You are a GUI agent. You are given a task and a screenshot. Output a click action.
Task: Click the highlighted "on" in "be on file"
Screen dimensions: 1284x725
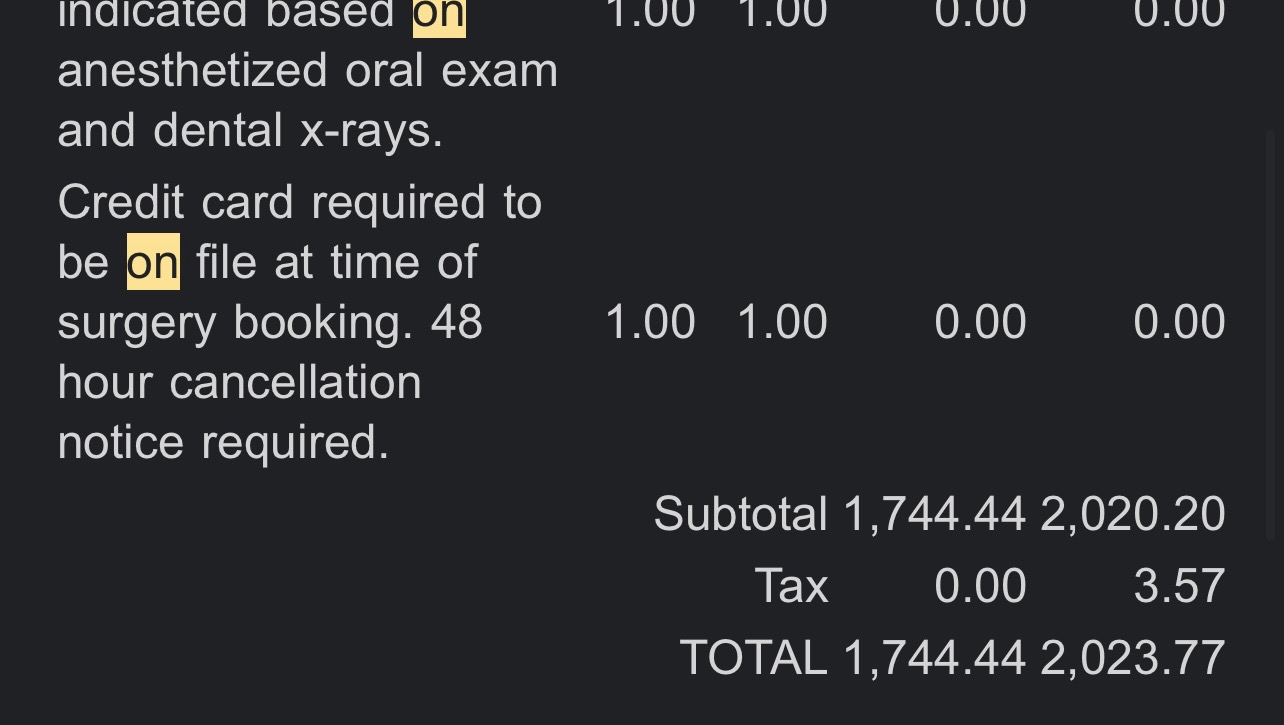coord(153,262)
